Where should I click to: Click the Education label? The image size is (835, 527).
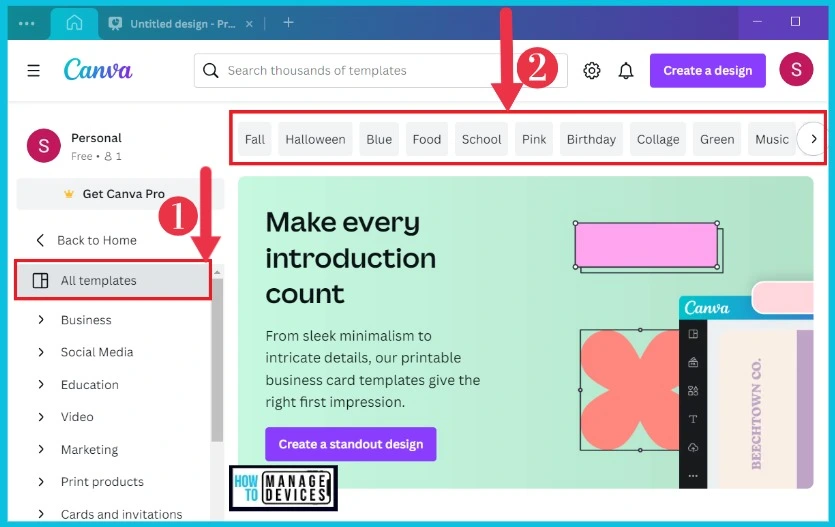(89, 384)
